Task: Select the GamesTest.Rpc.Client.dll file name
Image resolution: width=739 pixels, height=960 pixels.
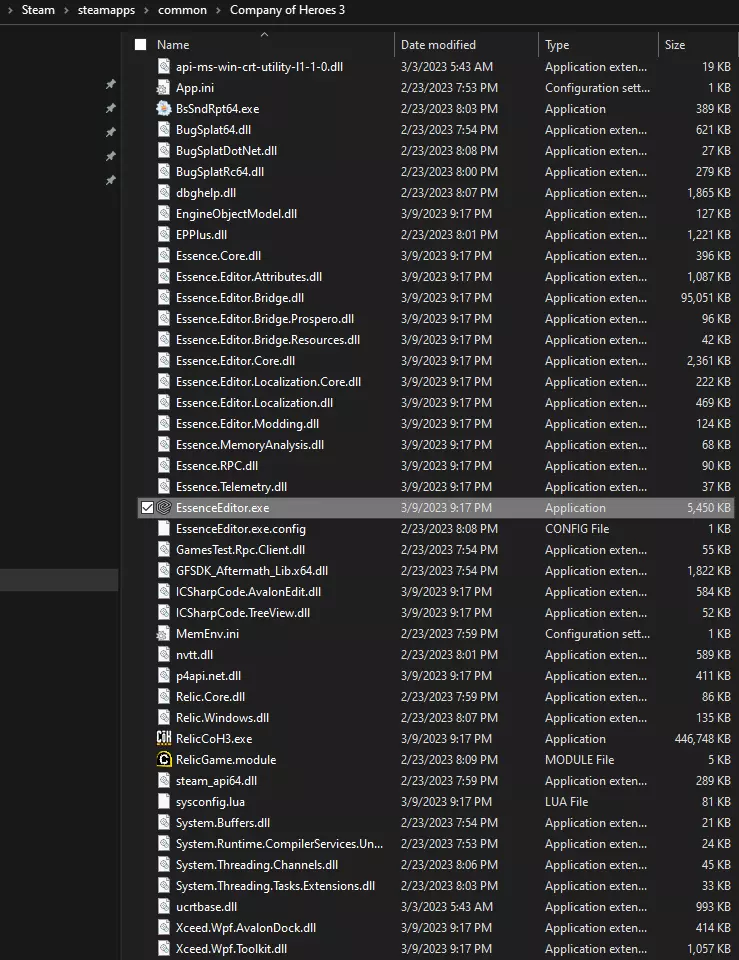Action: tap(240, 550)
